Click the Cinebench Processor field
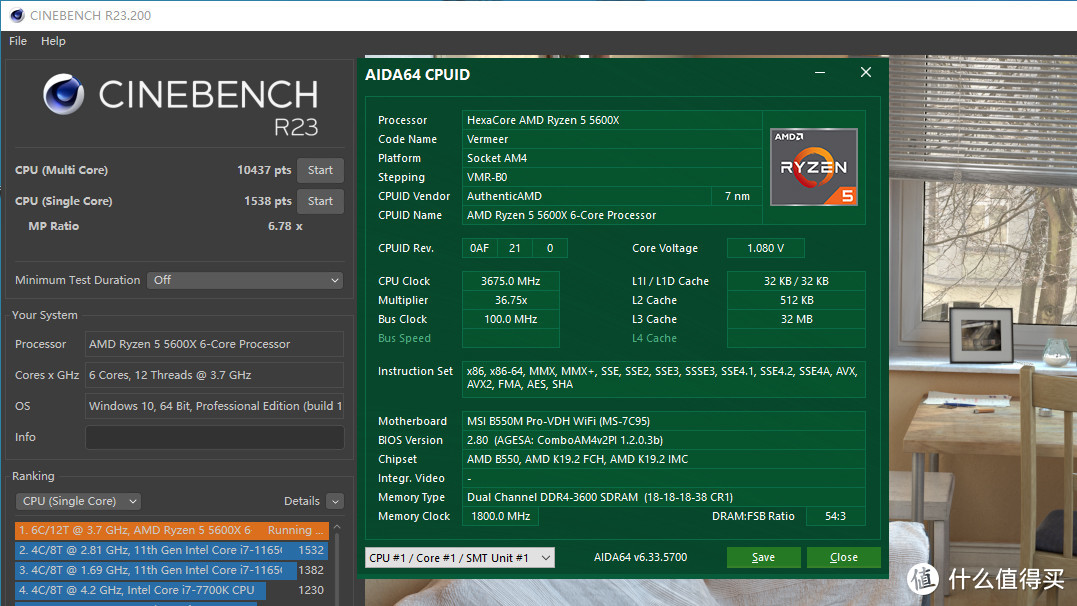This screenshot has width=1077, height=606. (x=214, y=344)
